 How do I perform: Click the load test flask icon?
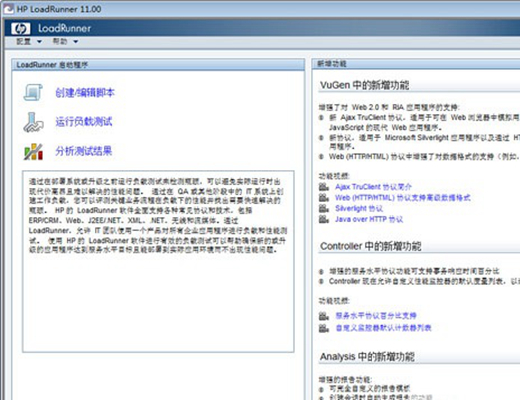33,122
